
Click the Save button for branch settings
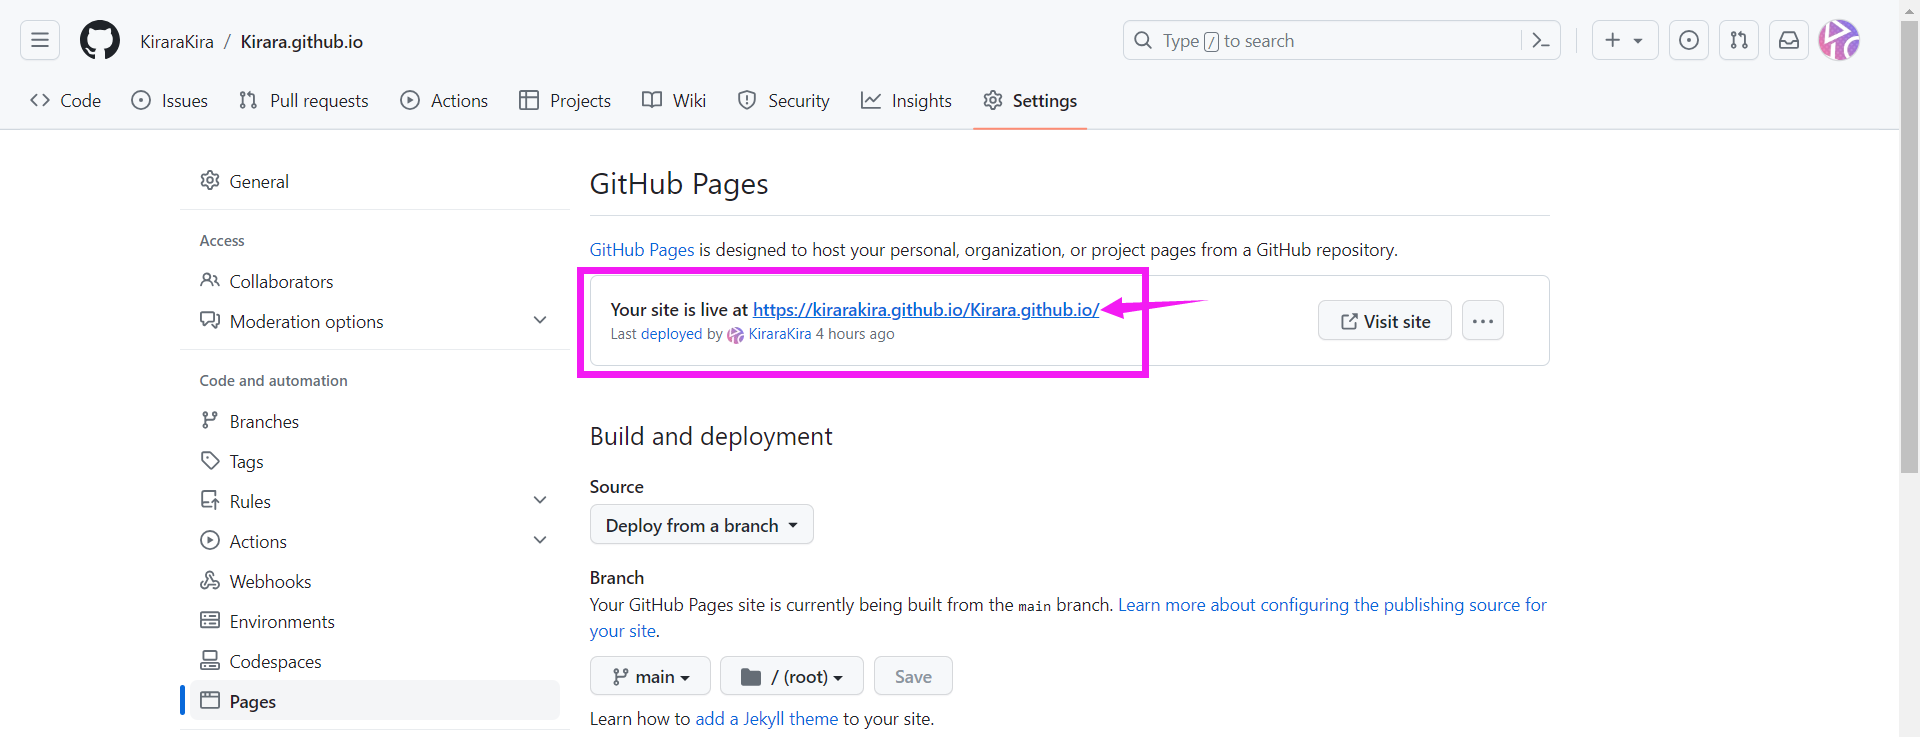point(913,676)
